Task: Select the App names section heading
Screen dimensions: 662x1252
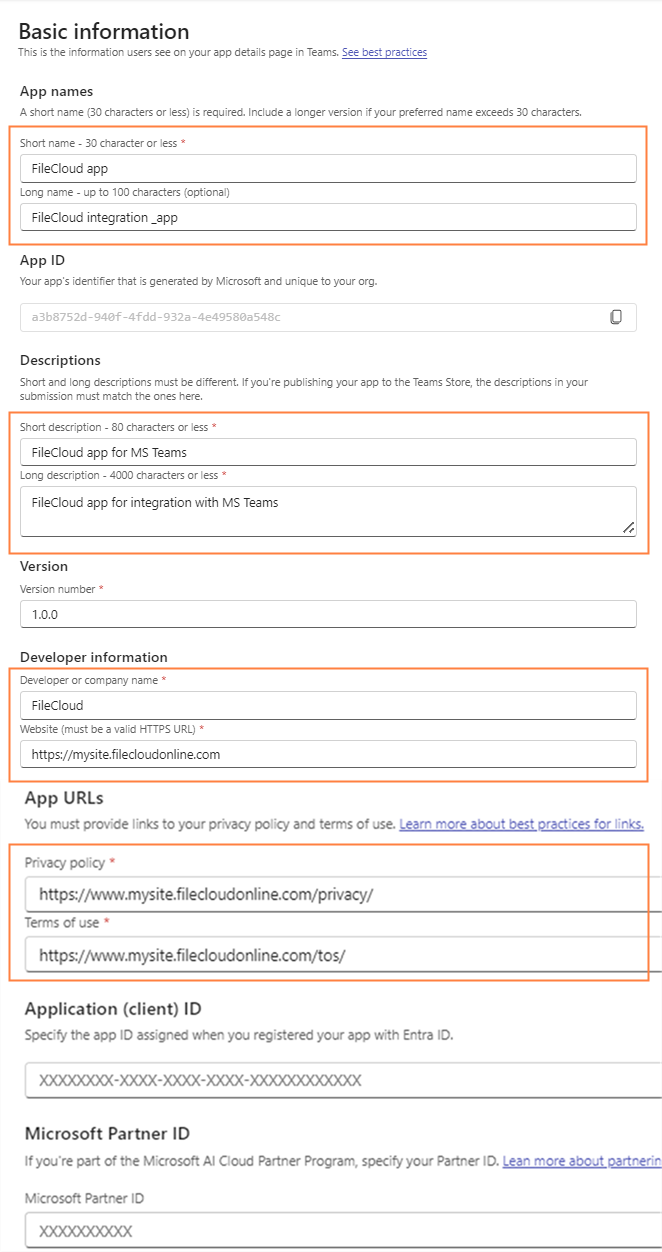Action: click(57, 91)
